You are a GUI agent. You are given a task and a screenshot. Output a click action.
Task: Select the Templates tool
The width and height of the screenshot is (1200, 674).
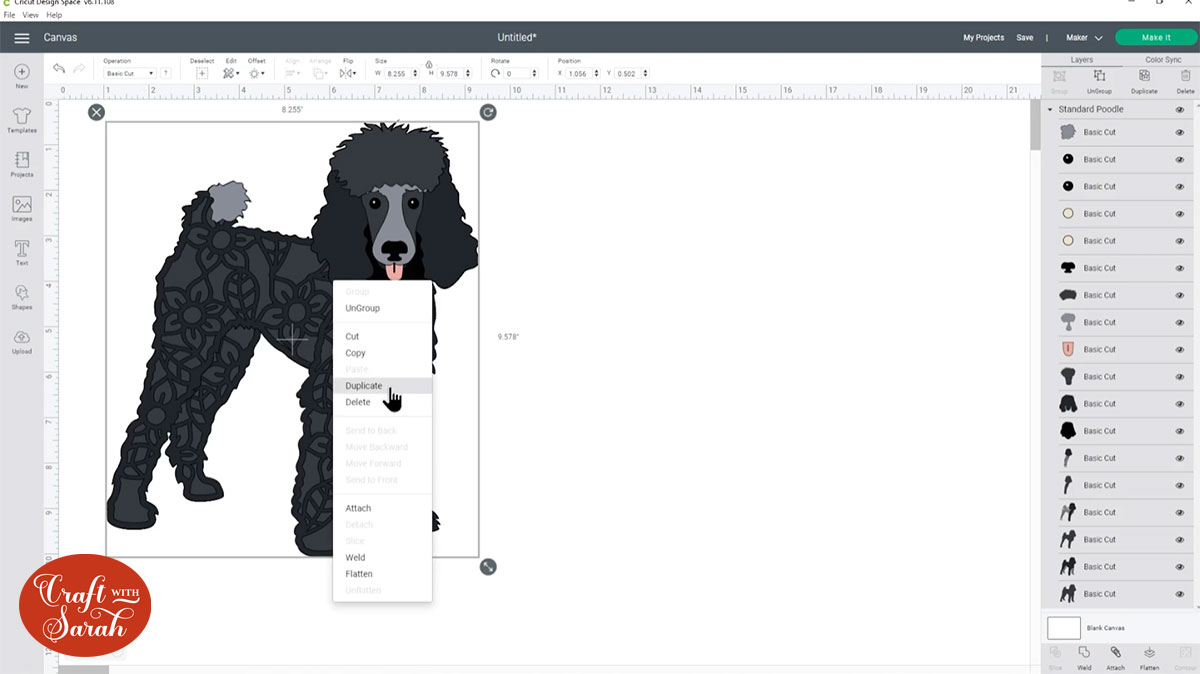[x=21, y=118]
